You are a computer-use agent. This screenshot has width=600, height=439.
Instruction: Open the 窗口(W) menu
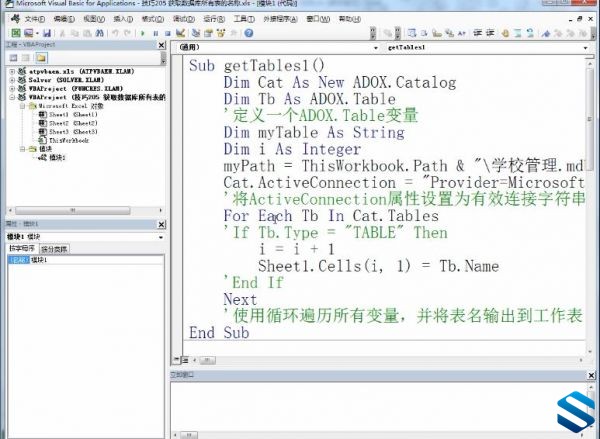[318, 19]
